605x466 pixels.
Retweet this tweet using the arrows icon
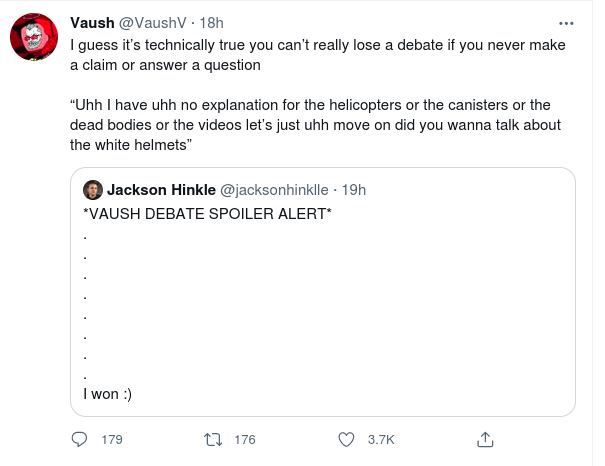pos(212,439)
